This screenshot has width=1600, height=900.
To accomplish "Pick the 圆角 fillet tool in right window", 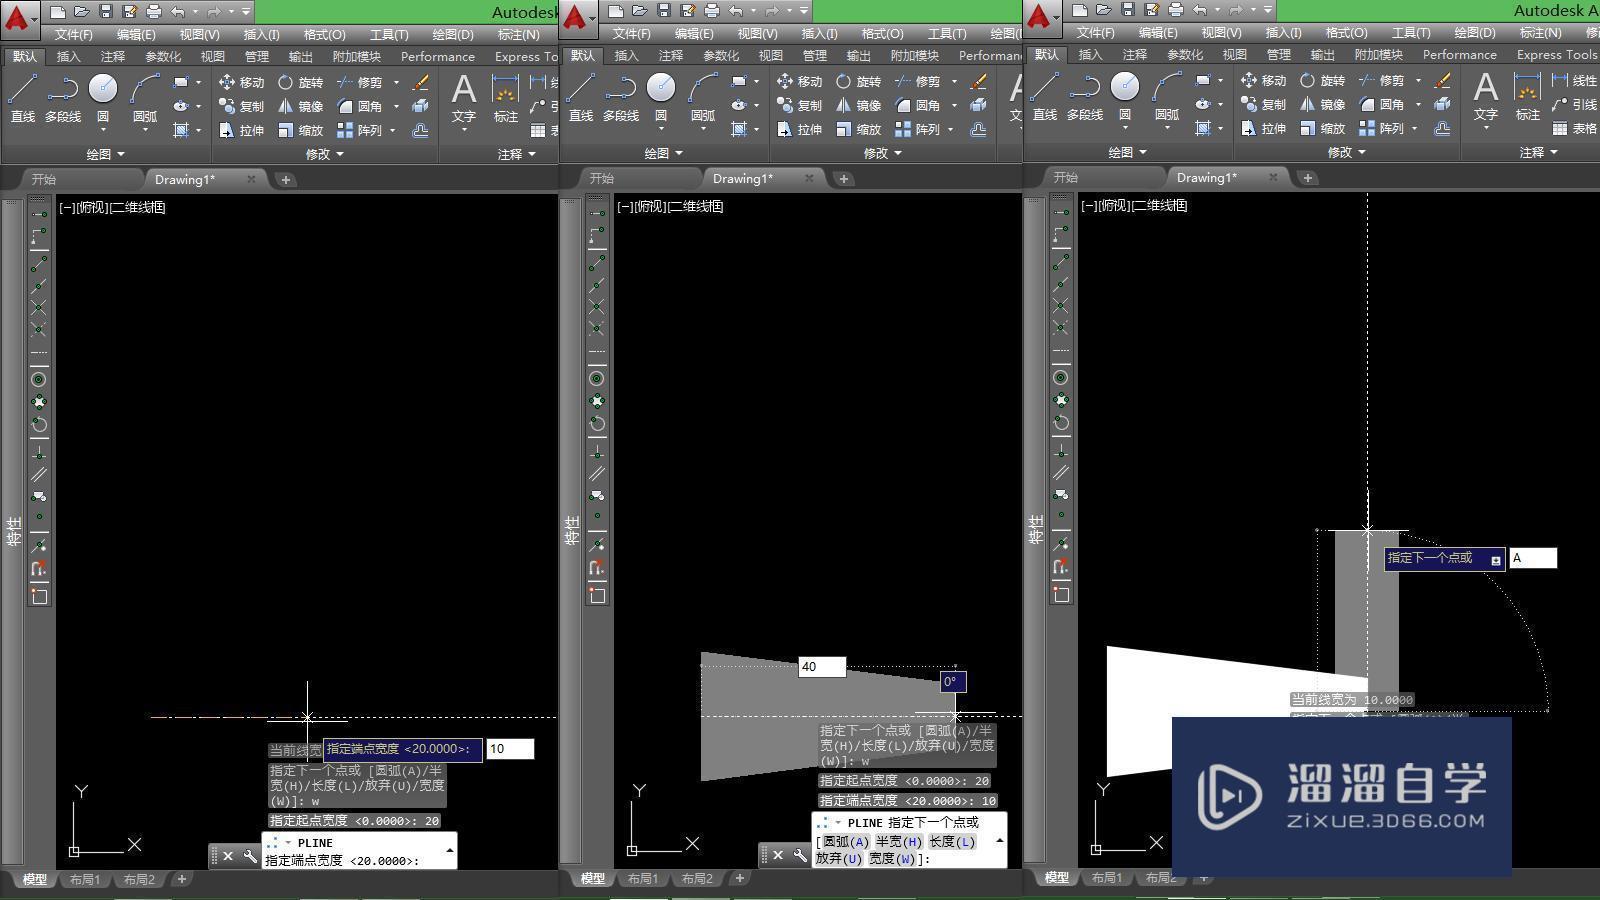I will [x=1381, y=104].
